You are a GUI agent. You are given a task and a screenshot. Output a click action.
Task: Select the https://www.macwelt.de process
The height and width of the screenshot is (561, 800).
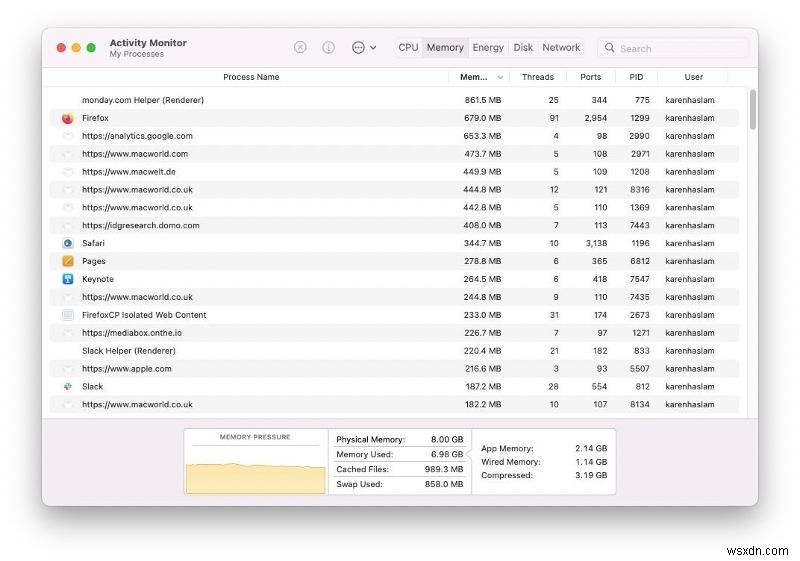(x=129, y=171)
